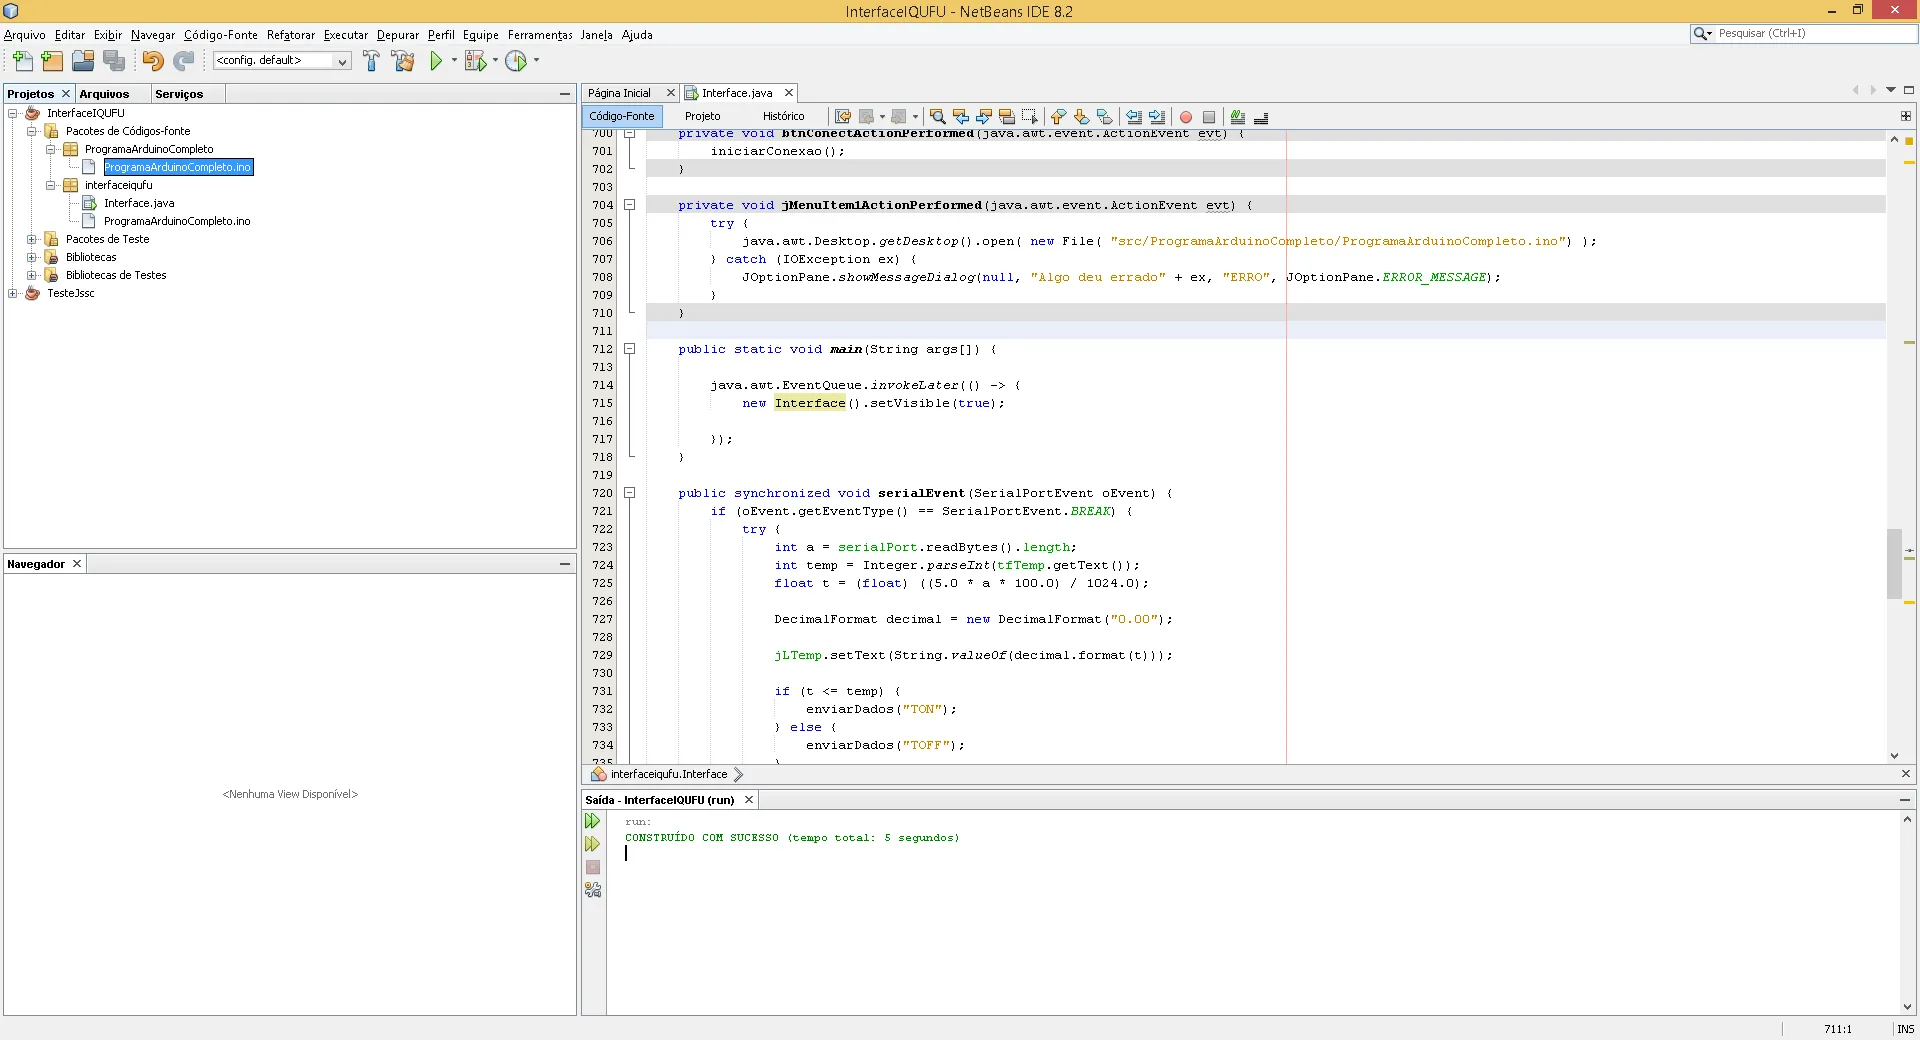Select Interface.java in project tree
This screenshot has width=1920, height=1040.
[x=139, y=203]
